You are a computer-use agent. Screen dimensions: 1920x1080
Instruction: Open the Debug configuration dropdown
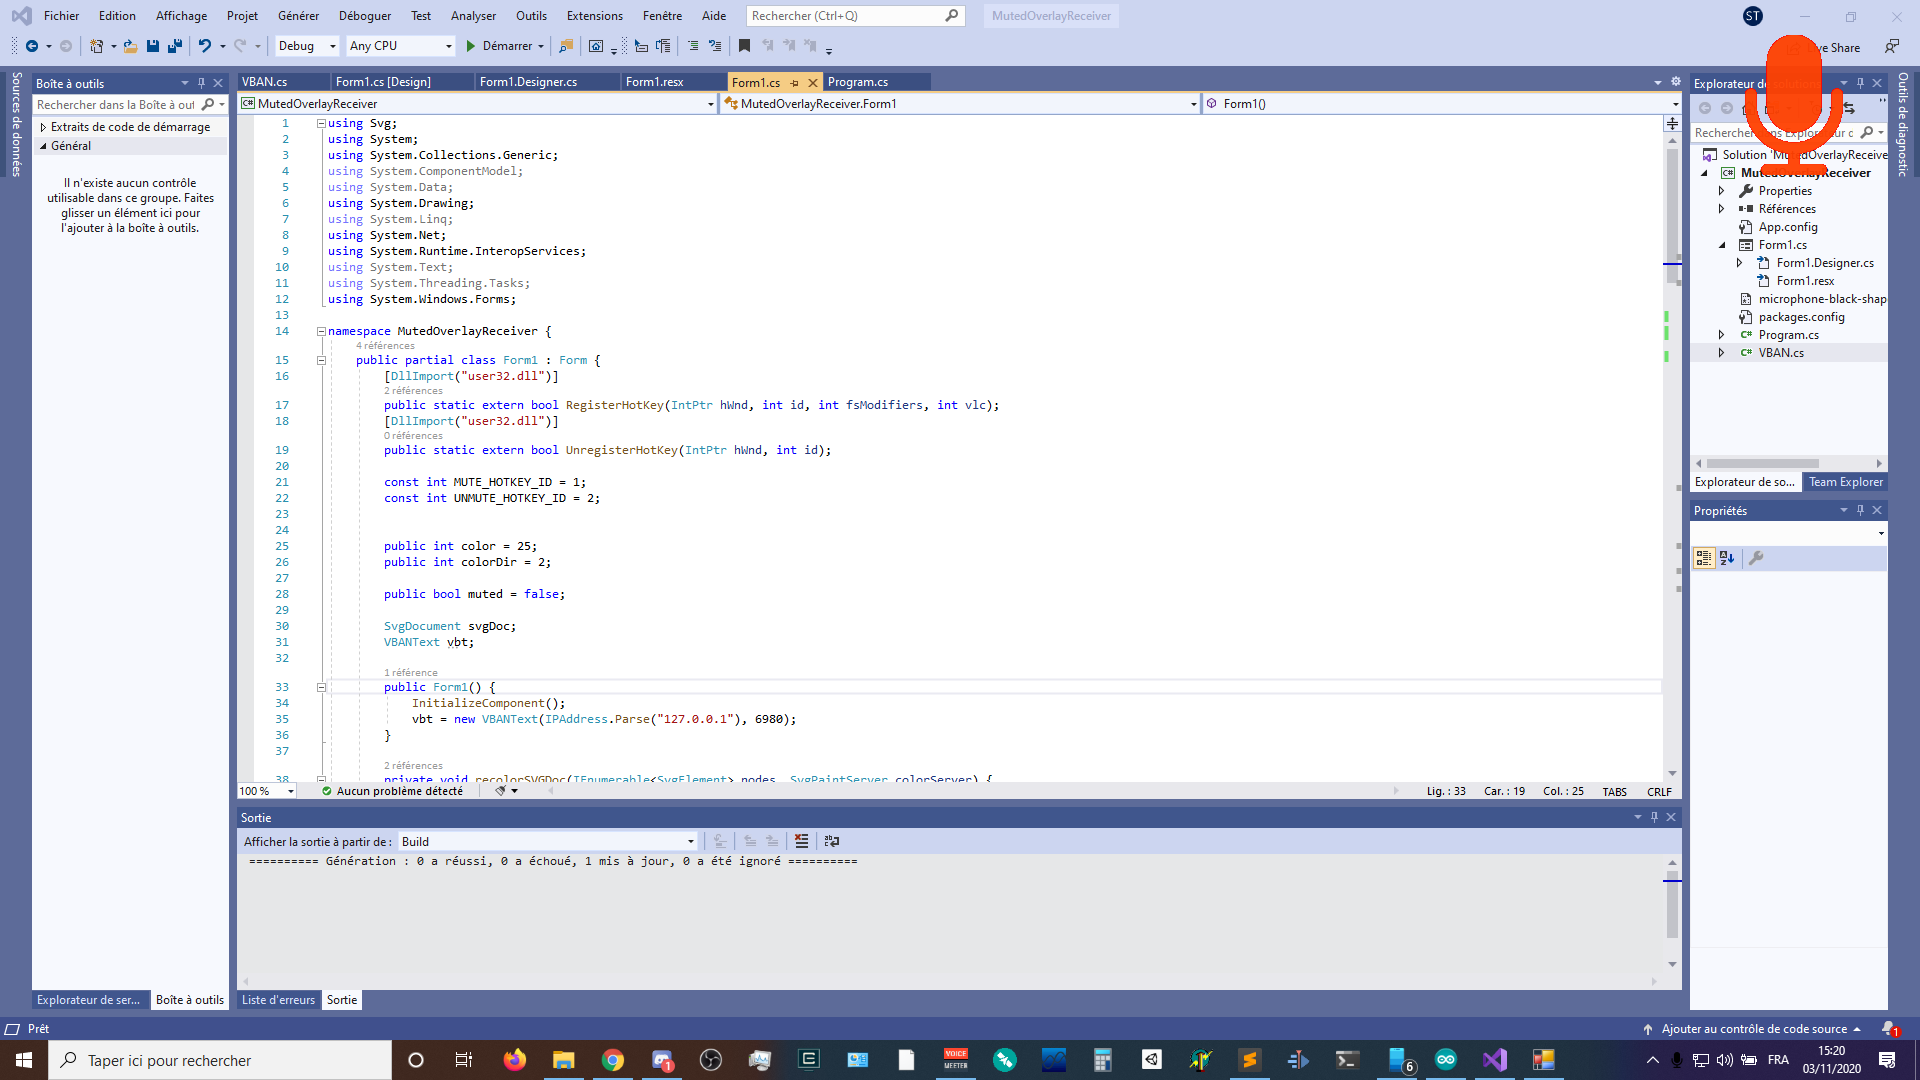click(x=306, y=46)
